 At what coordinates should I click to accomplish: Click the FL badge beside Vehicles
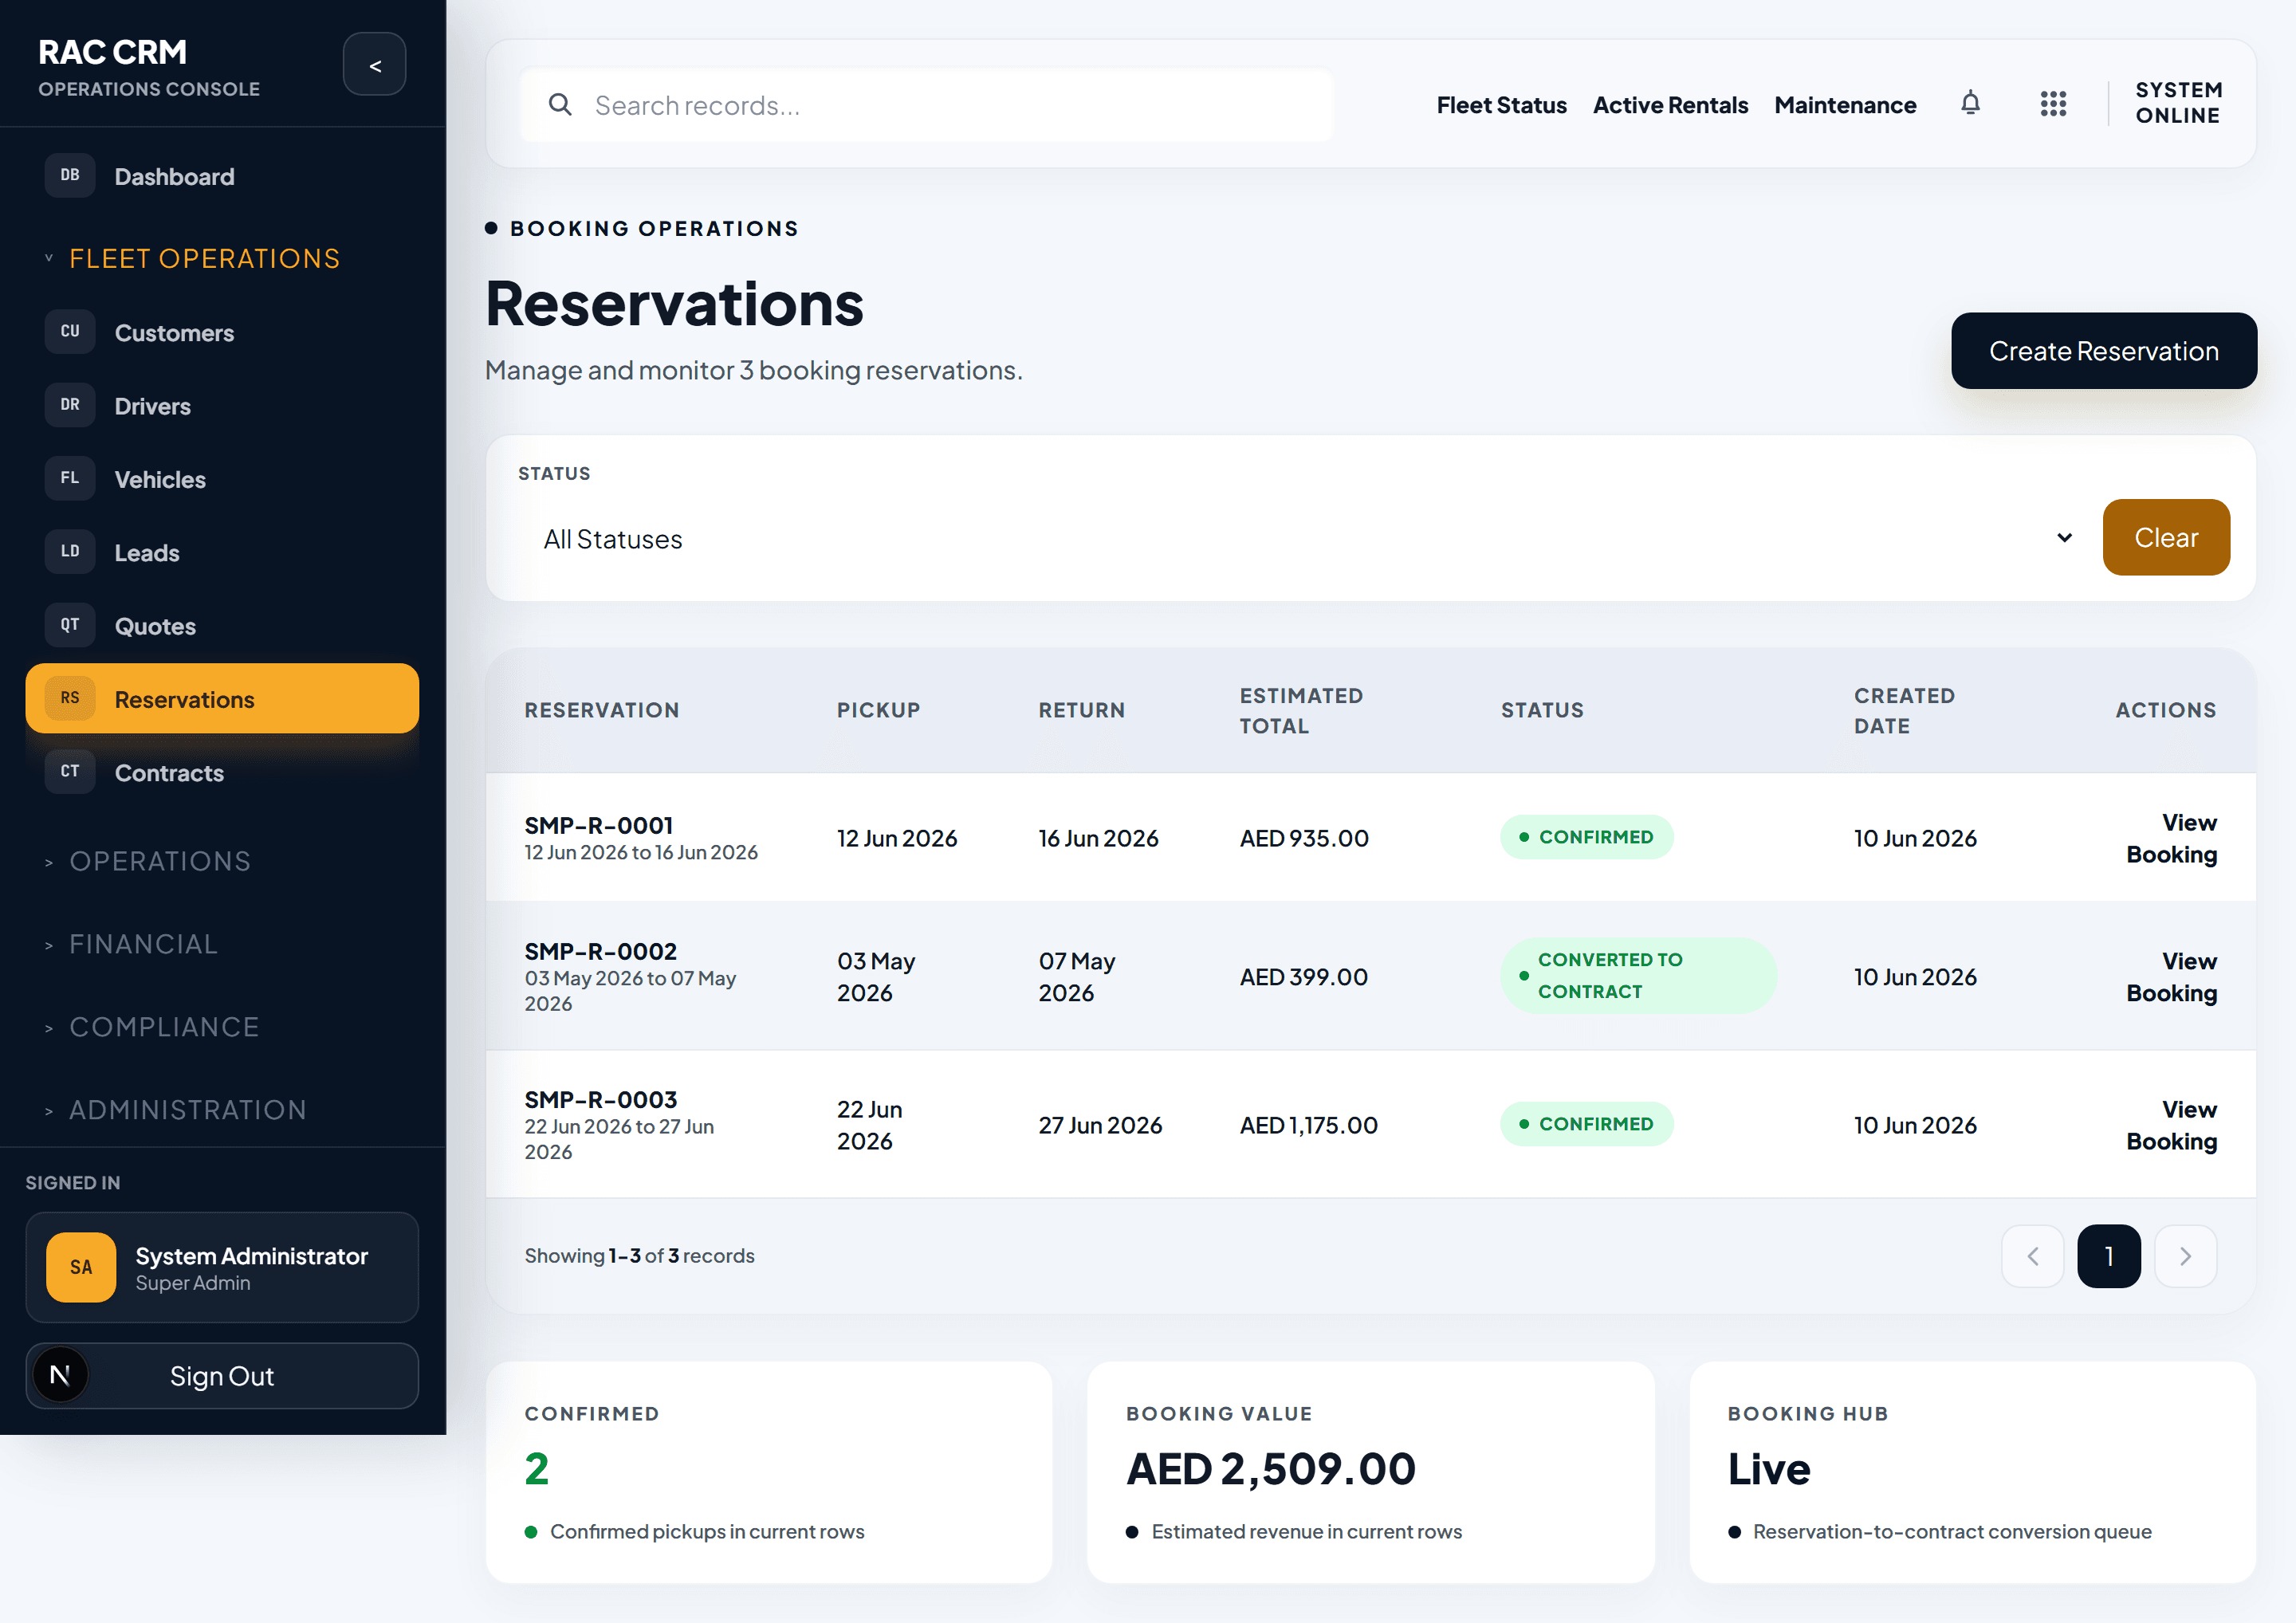[70, 479]
